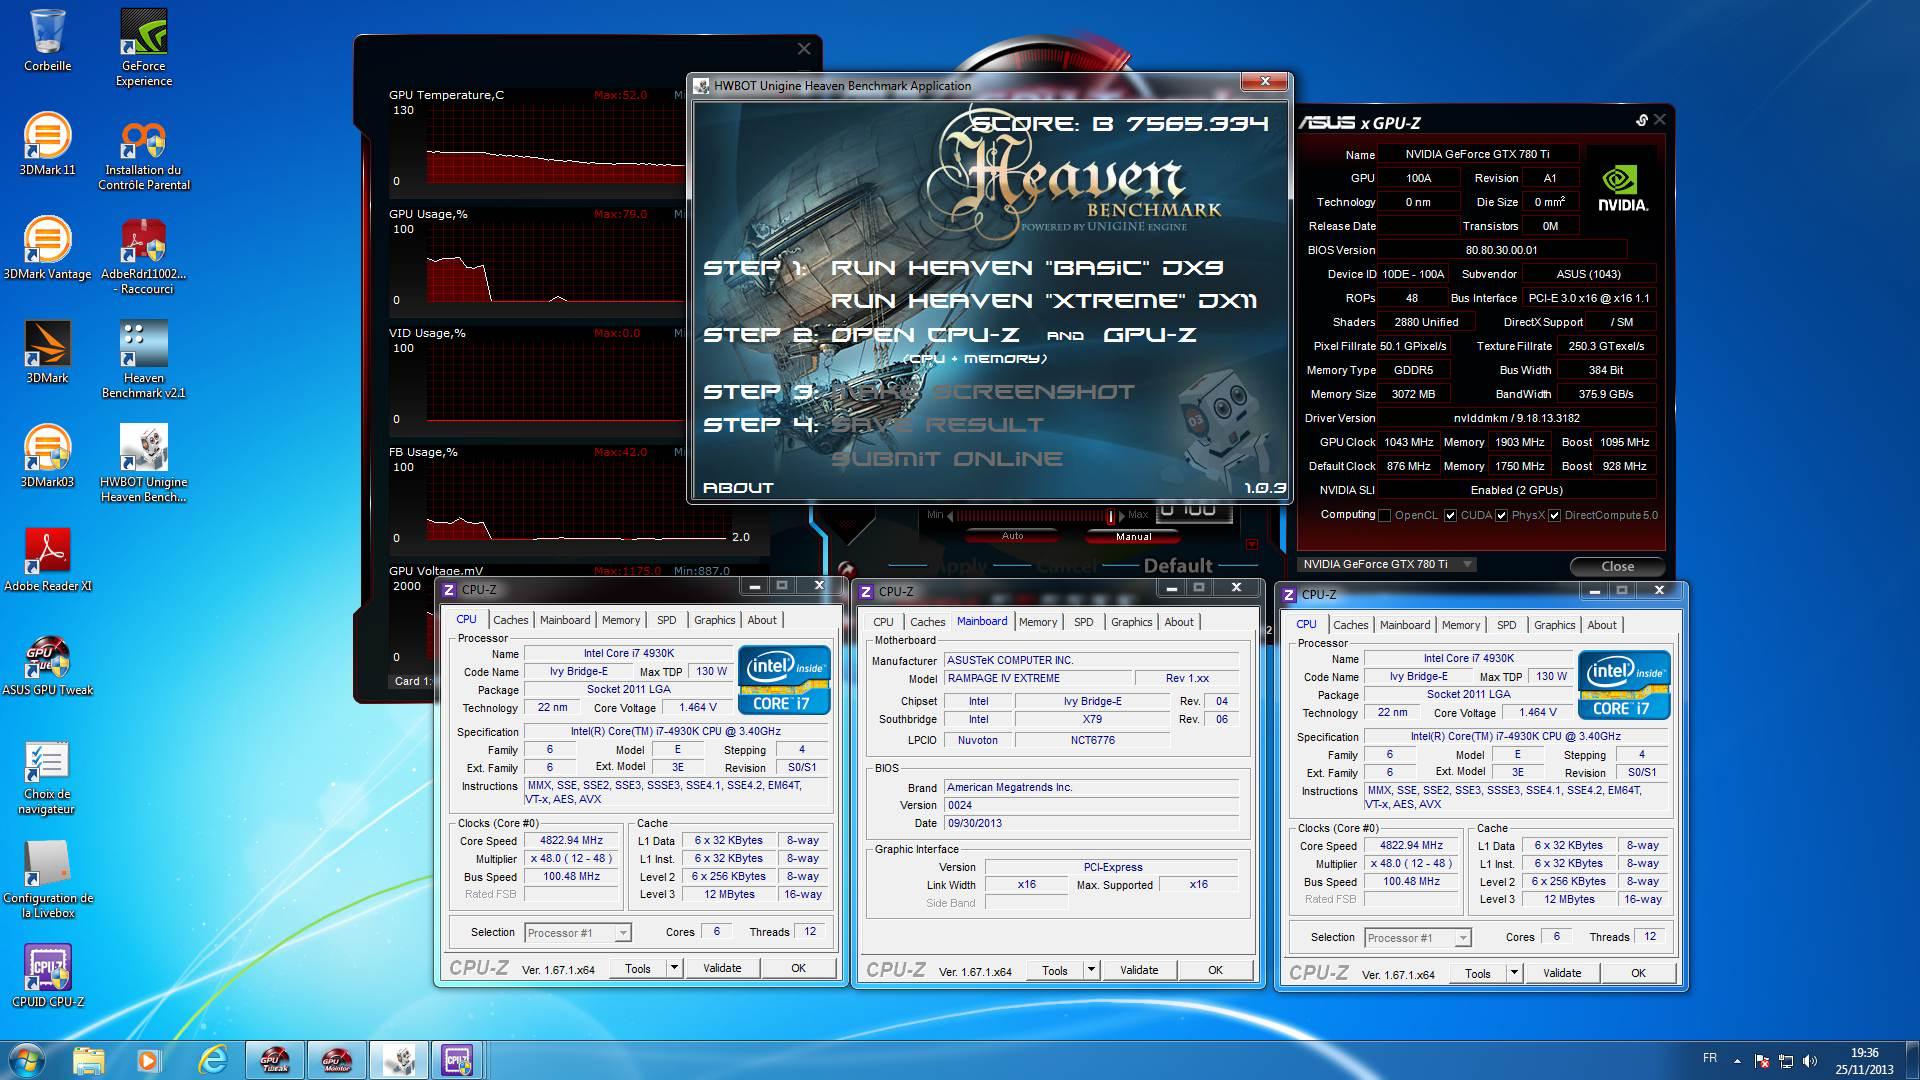The height and width of the screenshot is (1080, 1920).
Task: Open Windows Media Player taskbar icon
Action: pyautogui.click(x=148, y=1060)
